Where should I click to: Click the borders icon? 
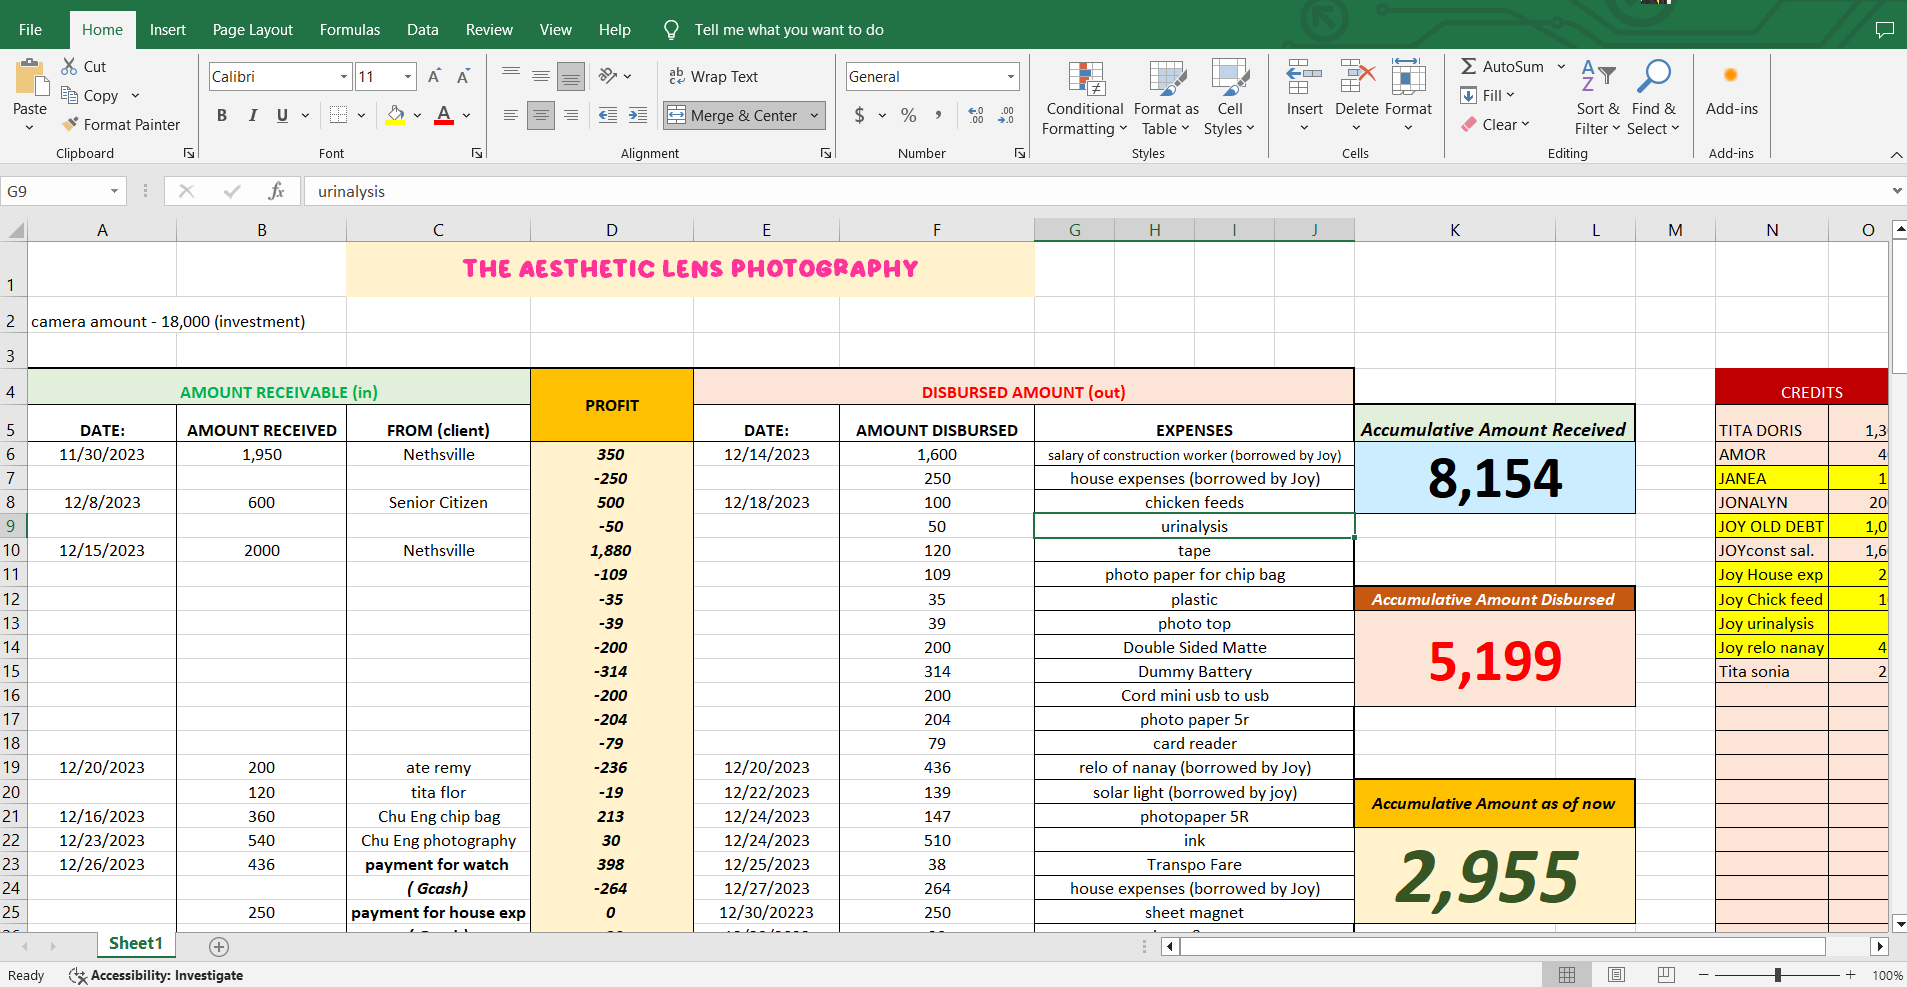pos(339,115)
